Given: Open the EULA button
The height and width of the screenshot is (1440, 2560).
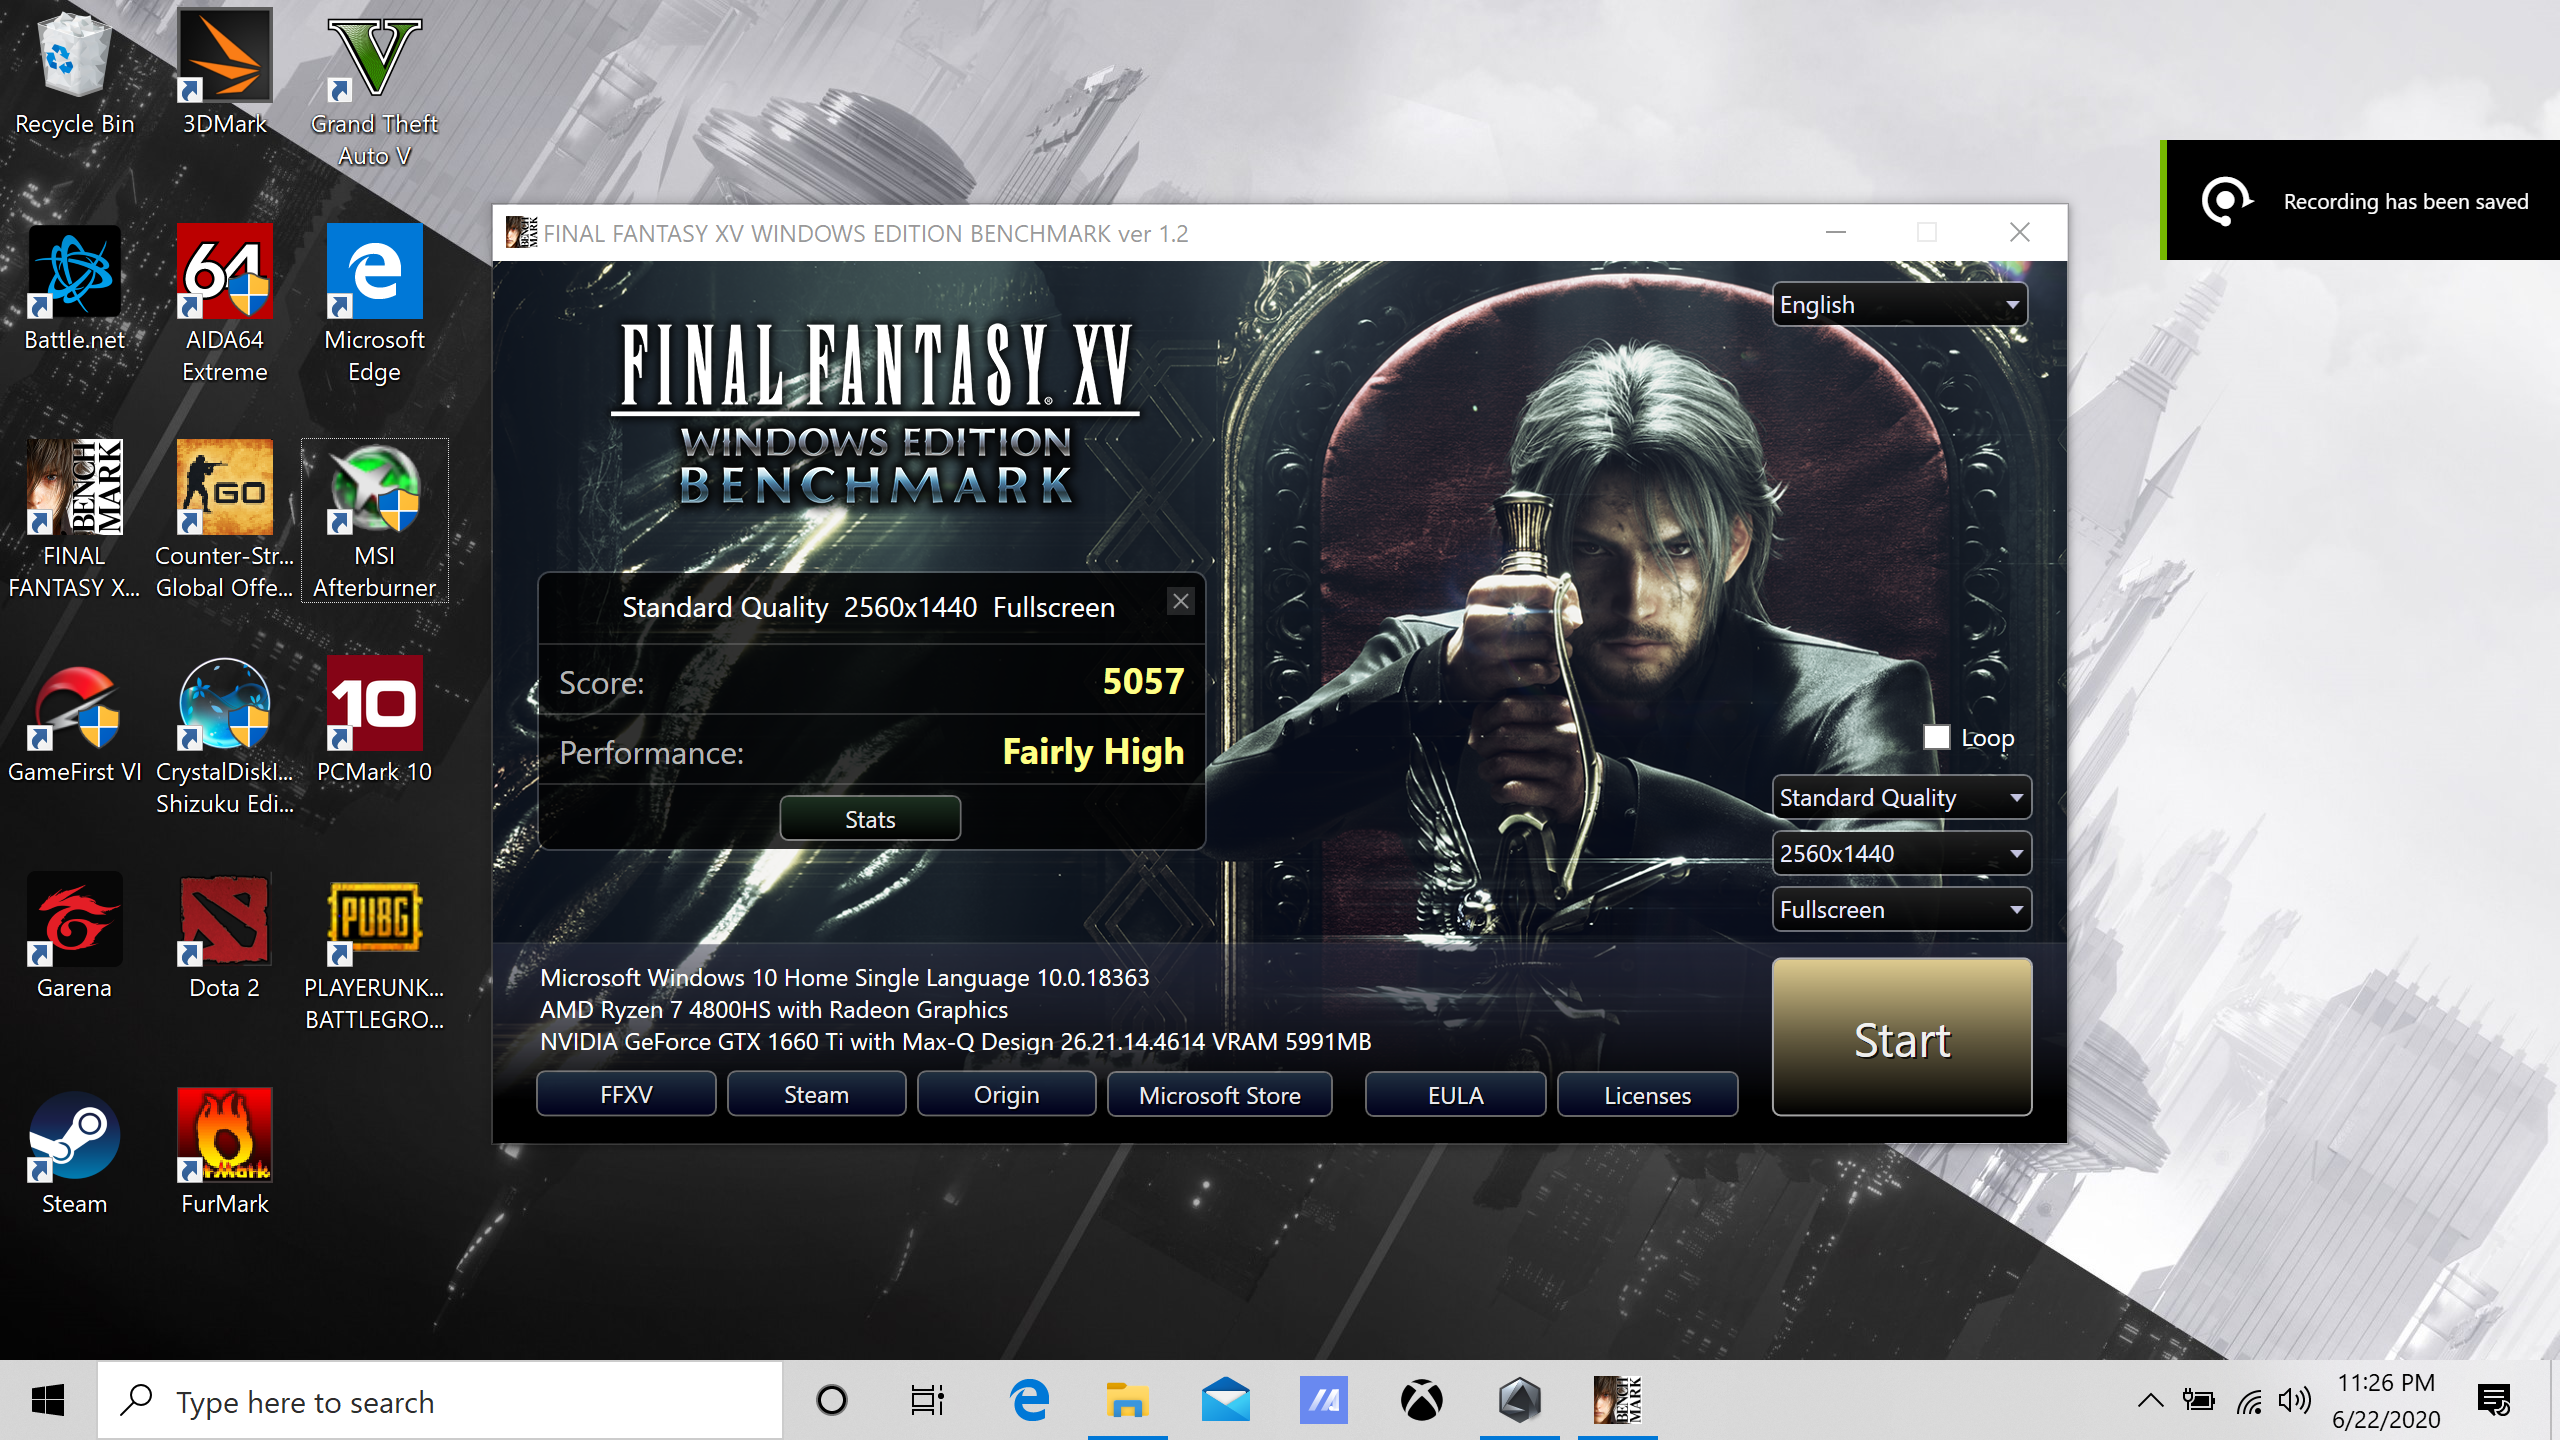Looking at the screenshot, I should click(x=1455, y=1094).
